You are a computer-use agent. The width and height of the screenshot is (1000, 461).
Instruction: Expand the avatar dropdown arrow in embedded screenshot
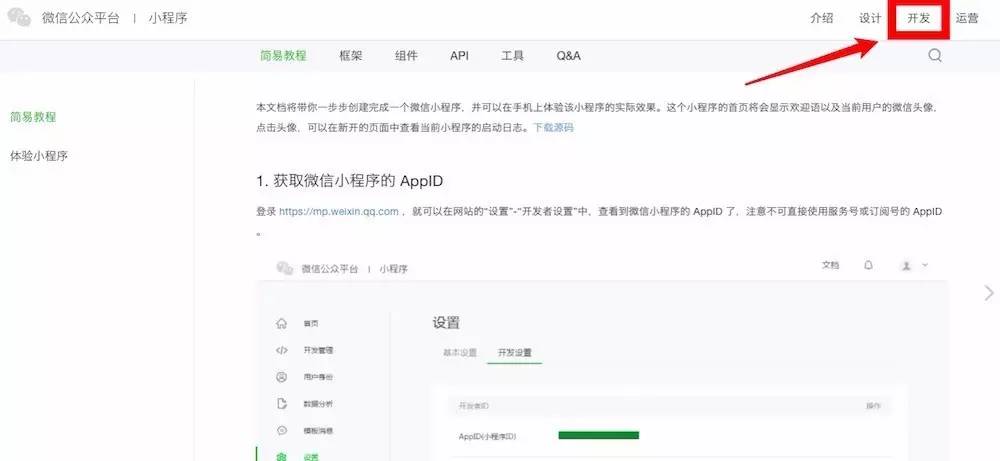click(925, 265)
